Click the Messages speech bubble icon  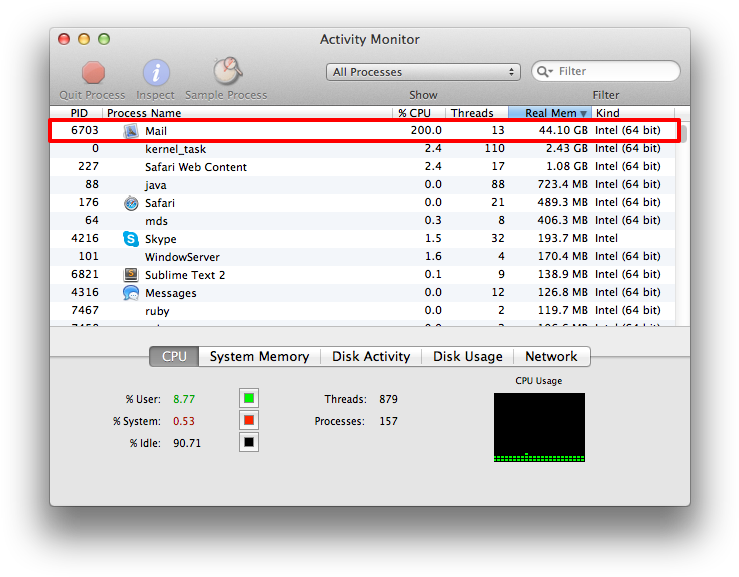click(131, 293)
